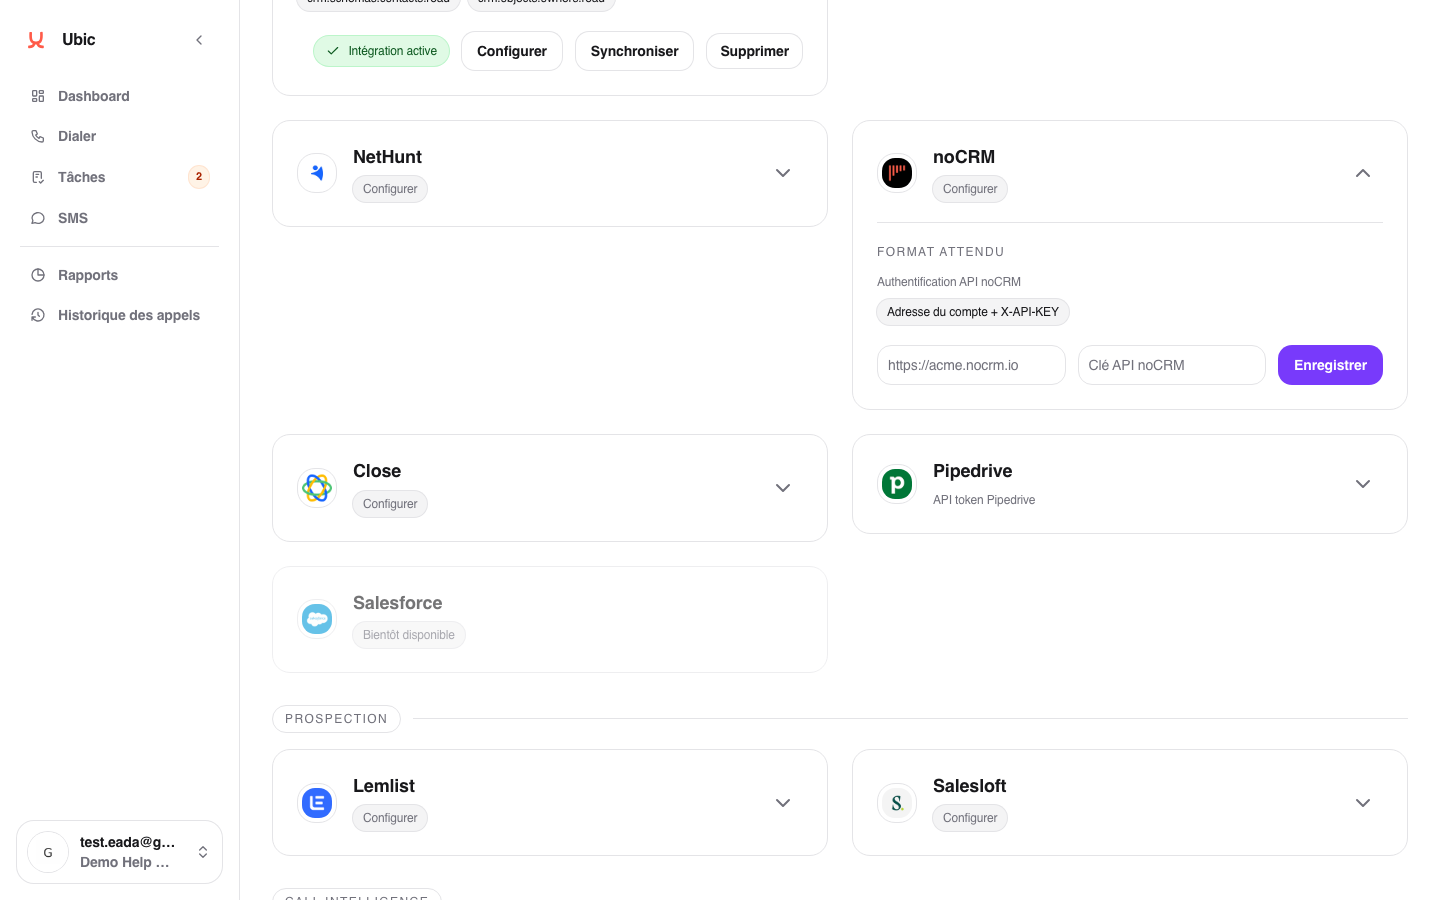
Task: Click the Intégration active status badge
Action: 381,51
